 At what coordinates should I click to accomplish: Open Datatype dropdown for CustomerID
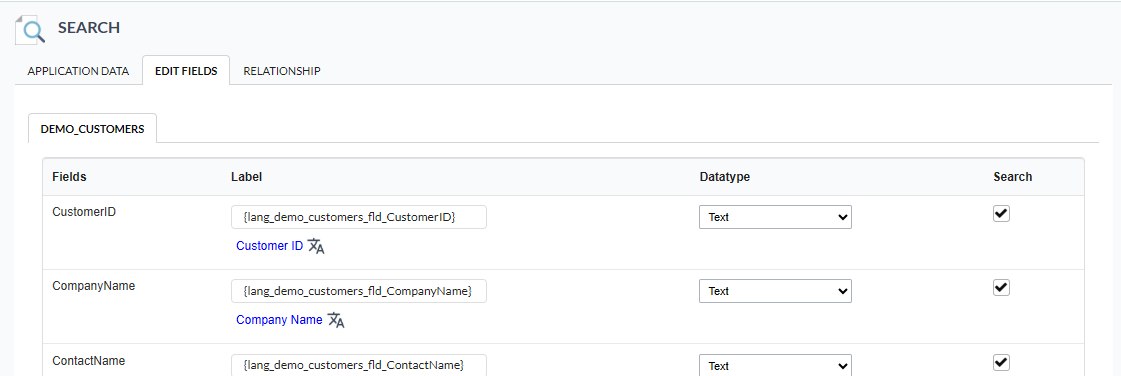(x=775, y=217)
